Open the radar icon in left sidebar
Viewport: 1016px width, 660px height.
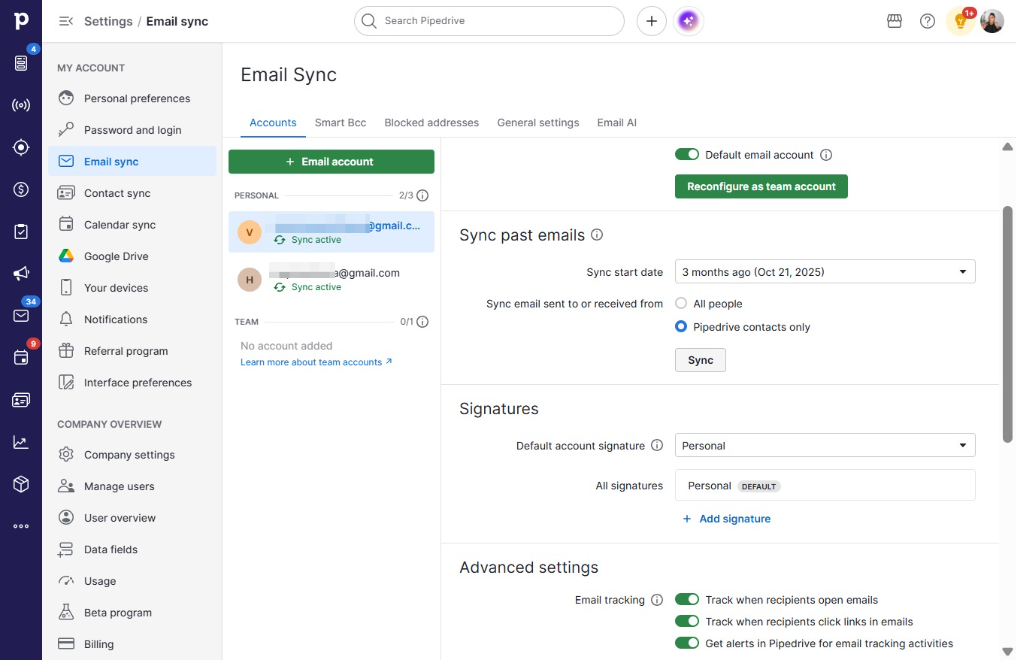coord(21,105)
